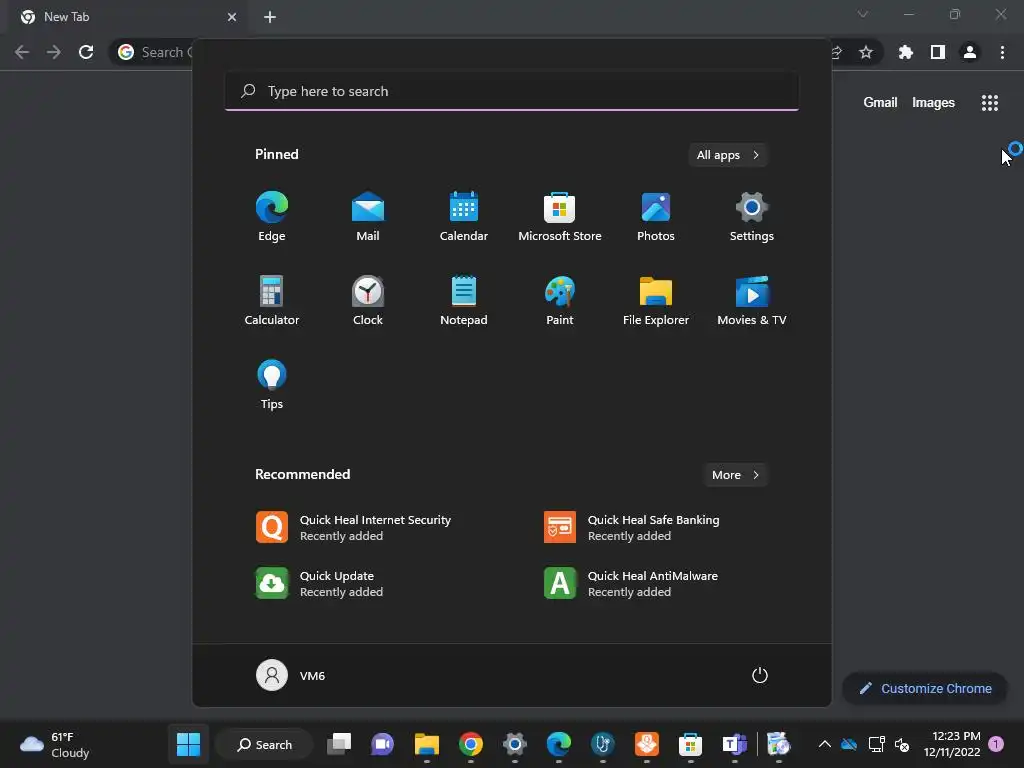Open the Calculator app
1024x768 pixels.
click(272, 300)
